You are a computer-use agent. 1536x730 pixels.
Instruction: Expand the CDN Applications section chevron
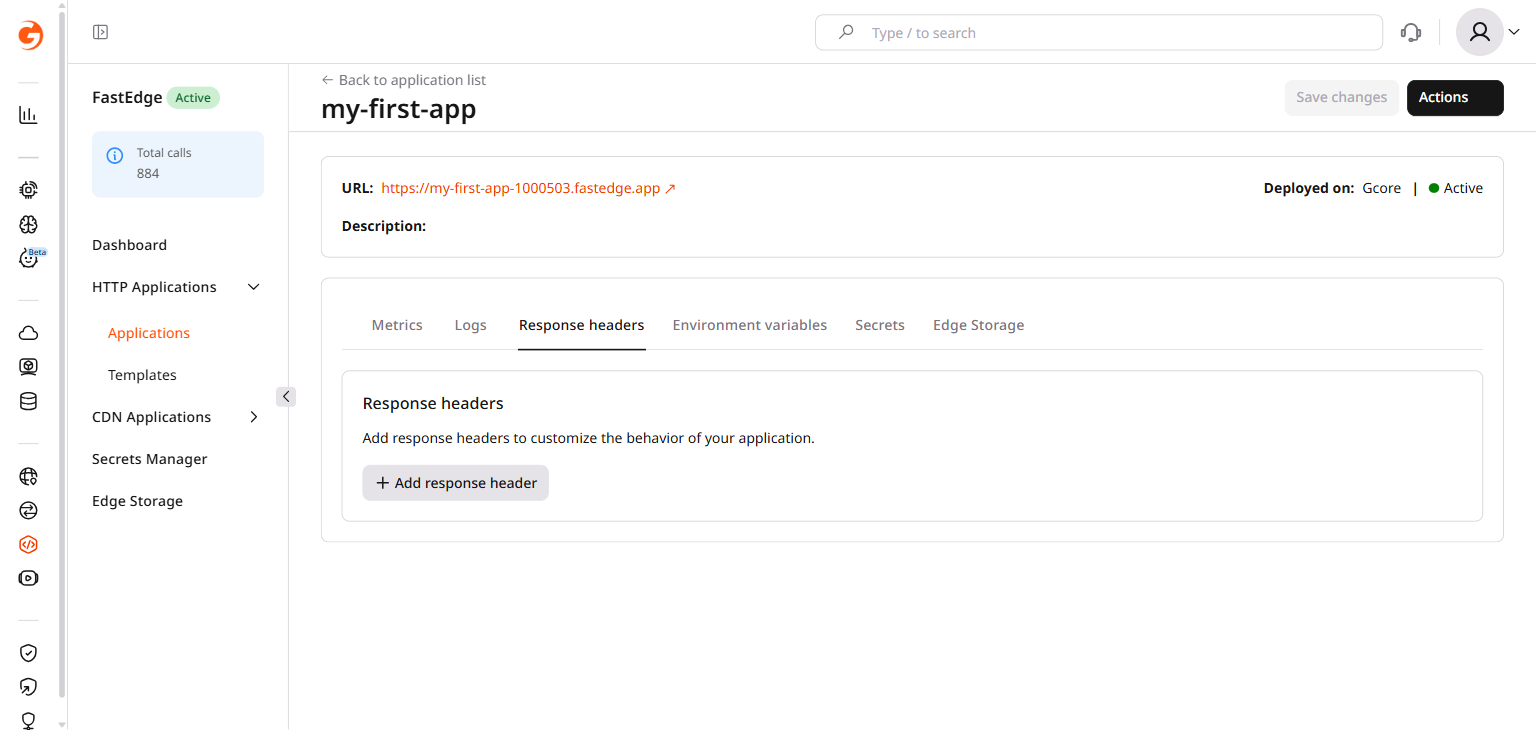pyautogui.click(x=254, y=417)
